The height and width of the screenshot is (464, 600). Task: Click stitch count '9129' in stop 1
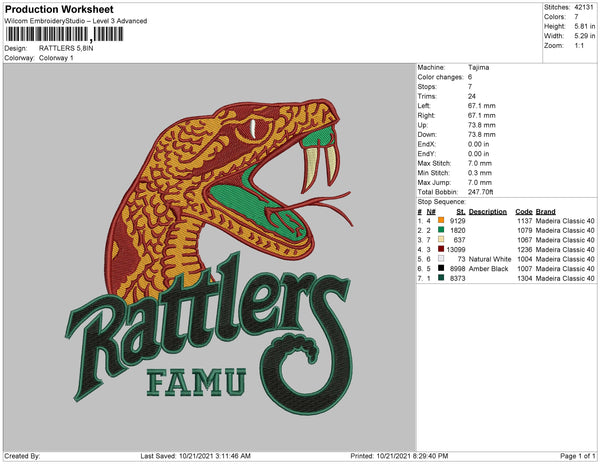coord(458,221)
